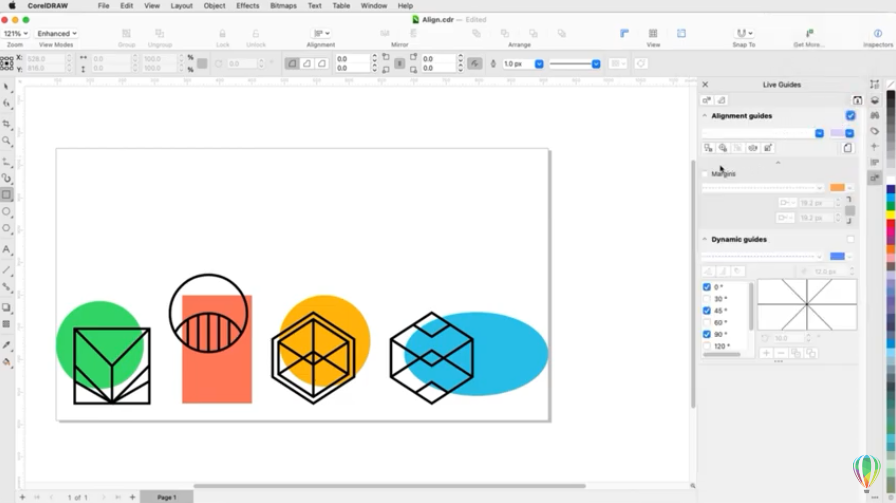The height and width of the screenshot is (503, 896).
Task: Select the Text tool
Action: 6,249
